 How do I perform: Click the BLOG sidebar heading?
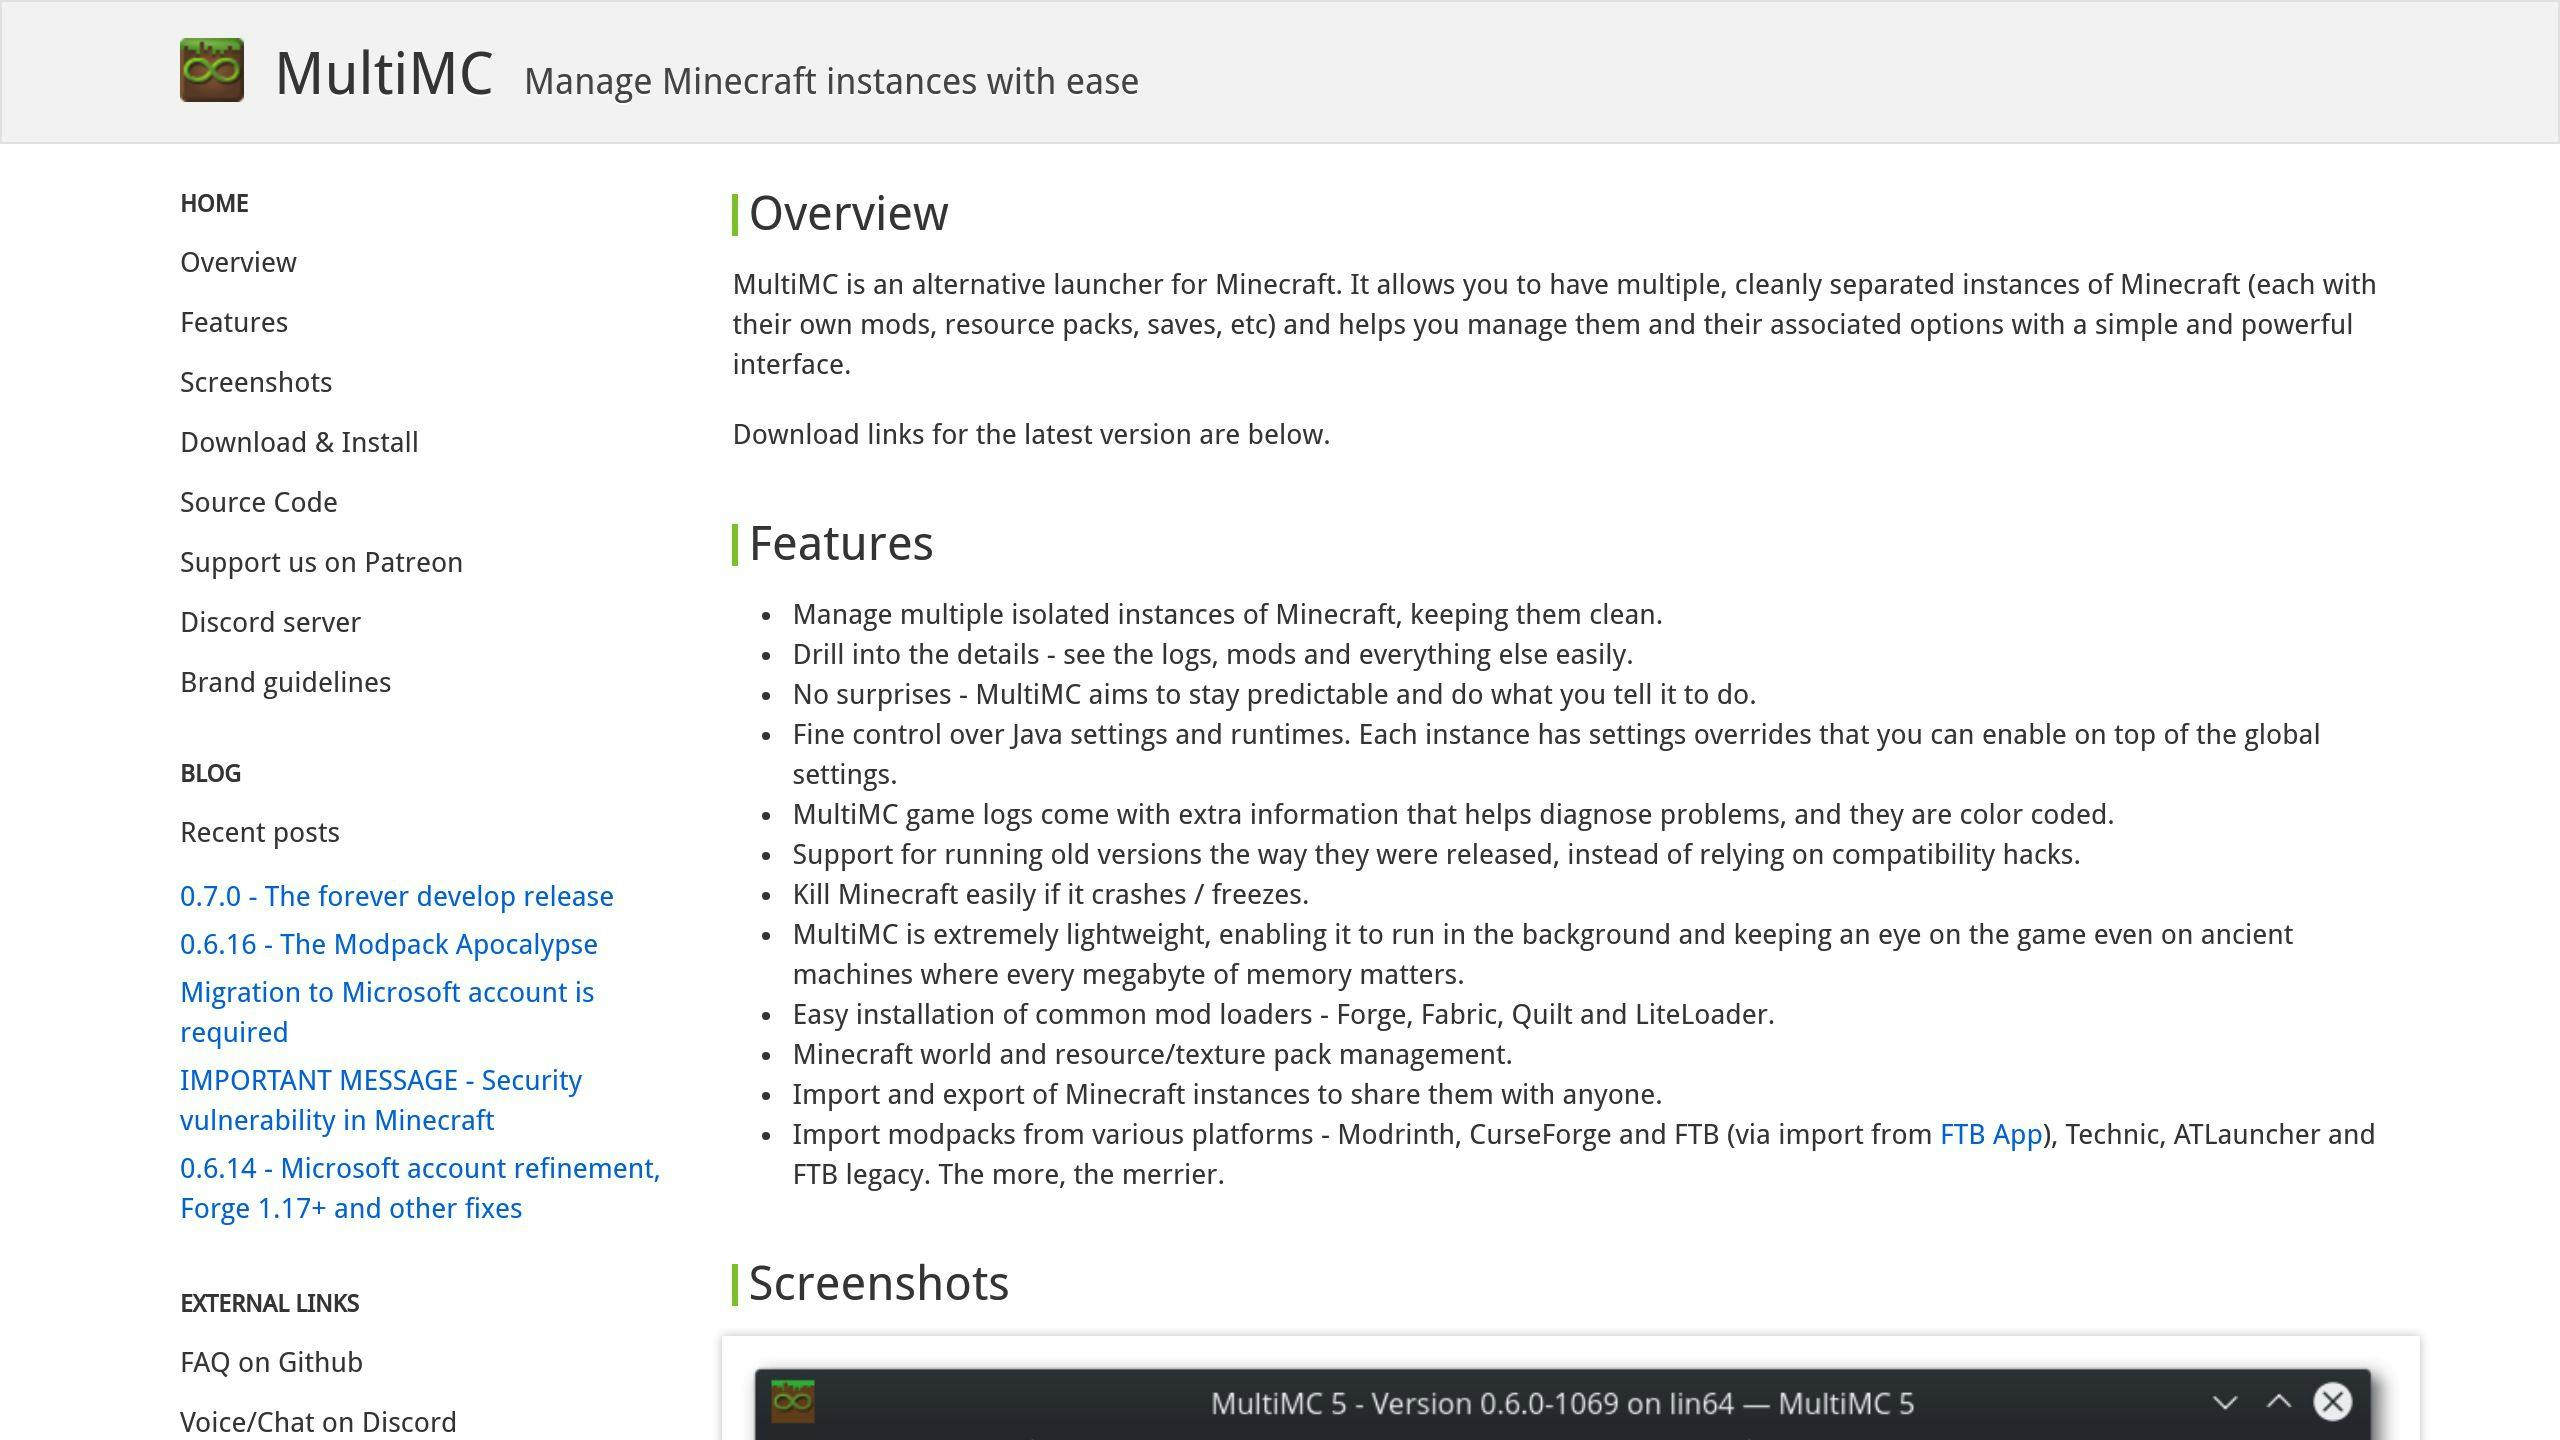210,773
